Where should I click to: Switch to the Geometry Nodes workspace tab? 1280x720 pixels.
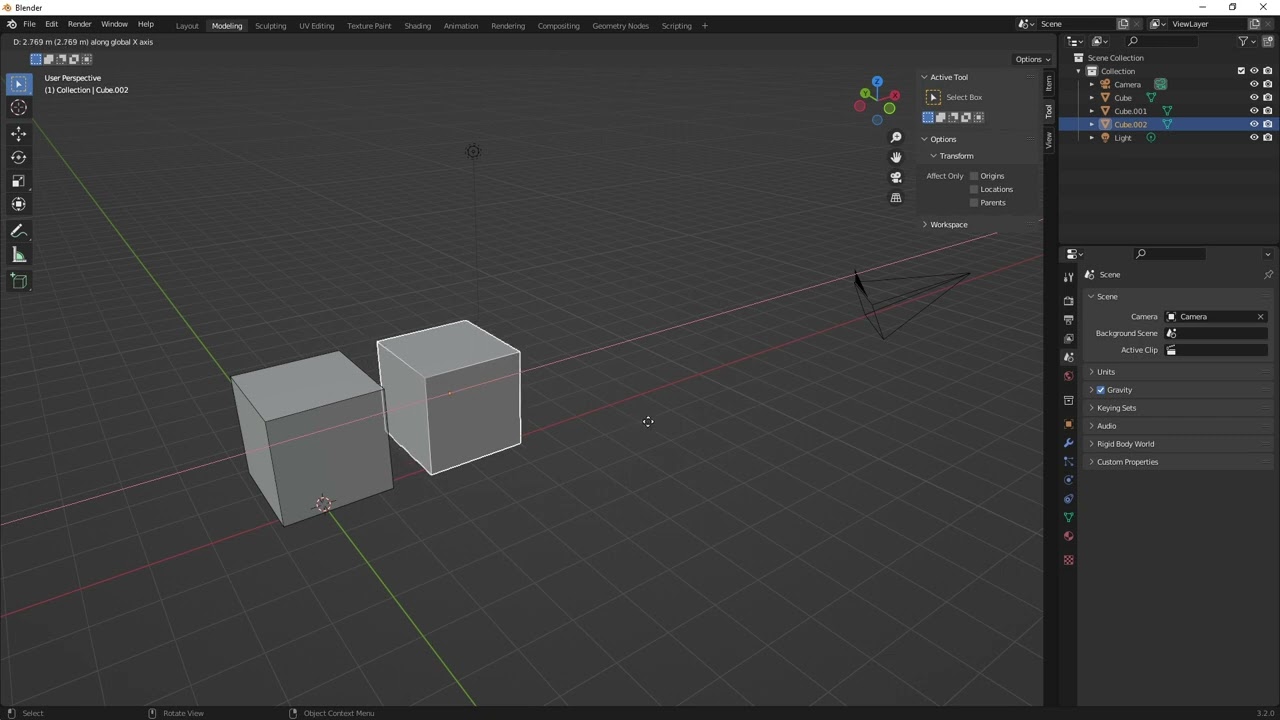point(620,26)
